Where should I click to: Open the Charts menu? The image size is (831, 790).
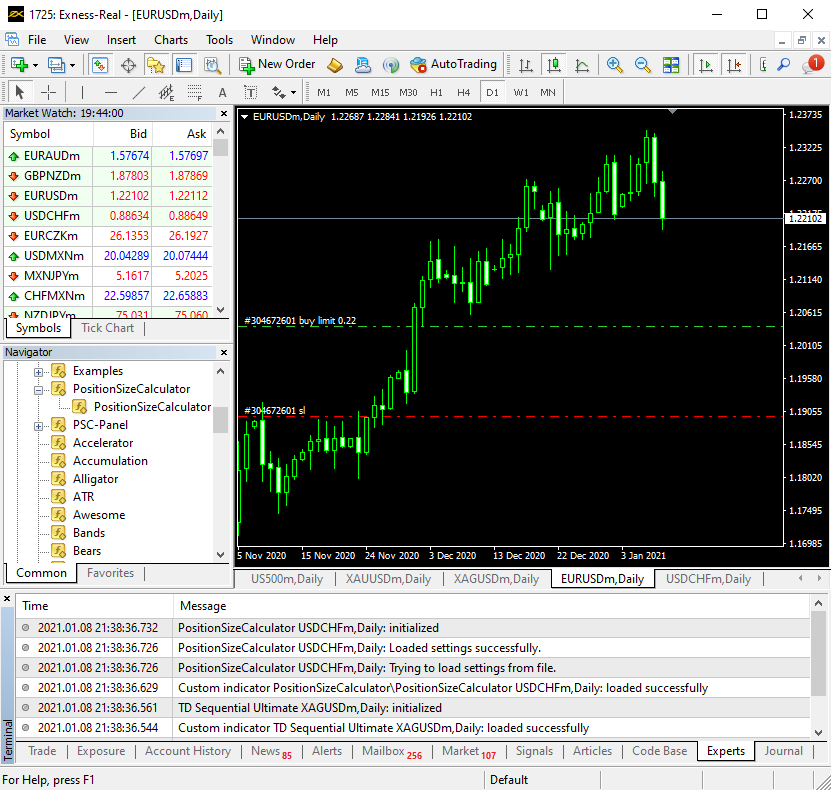pos(171,40)
